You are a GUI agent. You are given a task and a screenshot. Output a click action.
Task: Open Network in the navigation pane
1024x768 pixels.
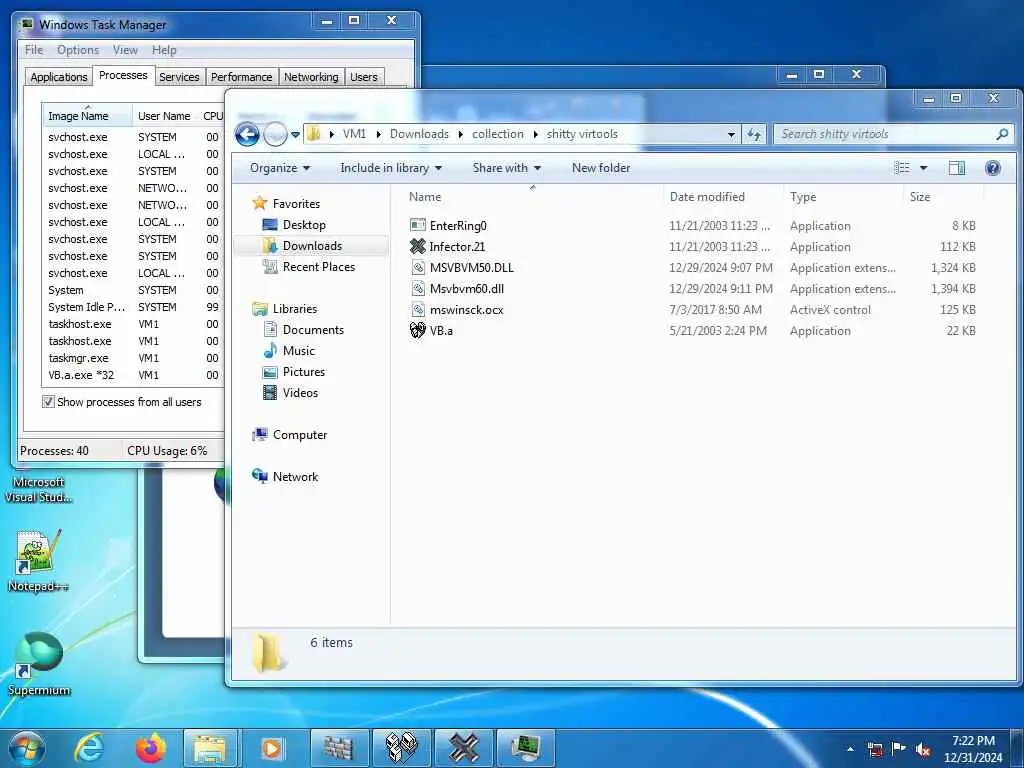295,477
